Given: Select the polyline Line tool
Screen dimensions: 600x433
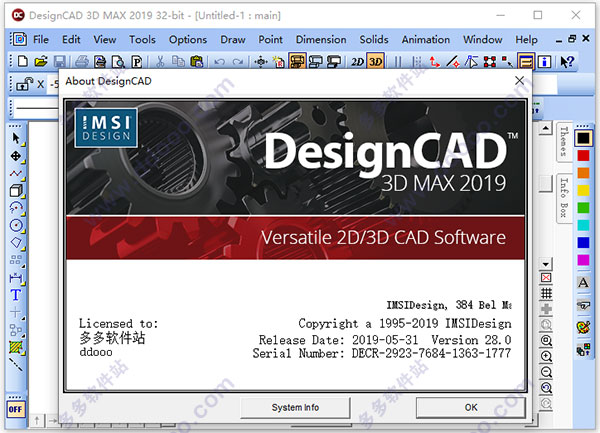Looking at the screenshot, I should (x=16, y=173).
